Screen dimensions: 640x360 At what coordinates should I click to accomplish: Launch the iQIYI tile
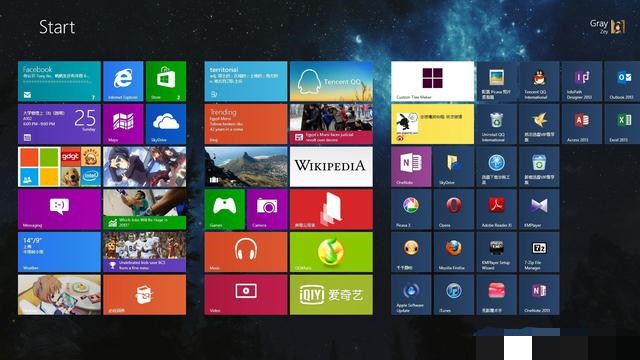[x=331, y=295]
